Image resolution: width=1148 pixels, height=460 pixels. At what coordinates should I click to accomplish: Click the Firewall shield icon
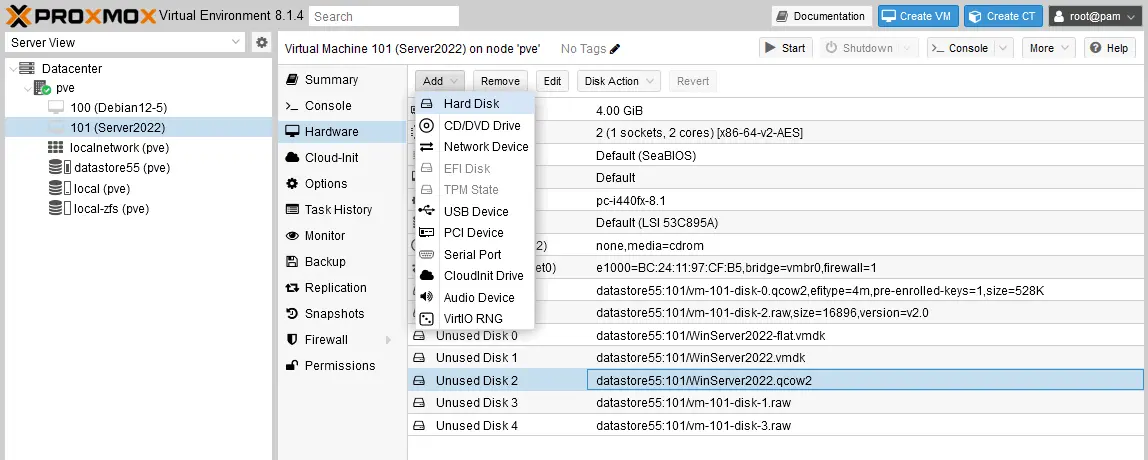(292, 340)
